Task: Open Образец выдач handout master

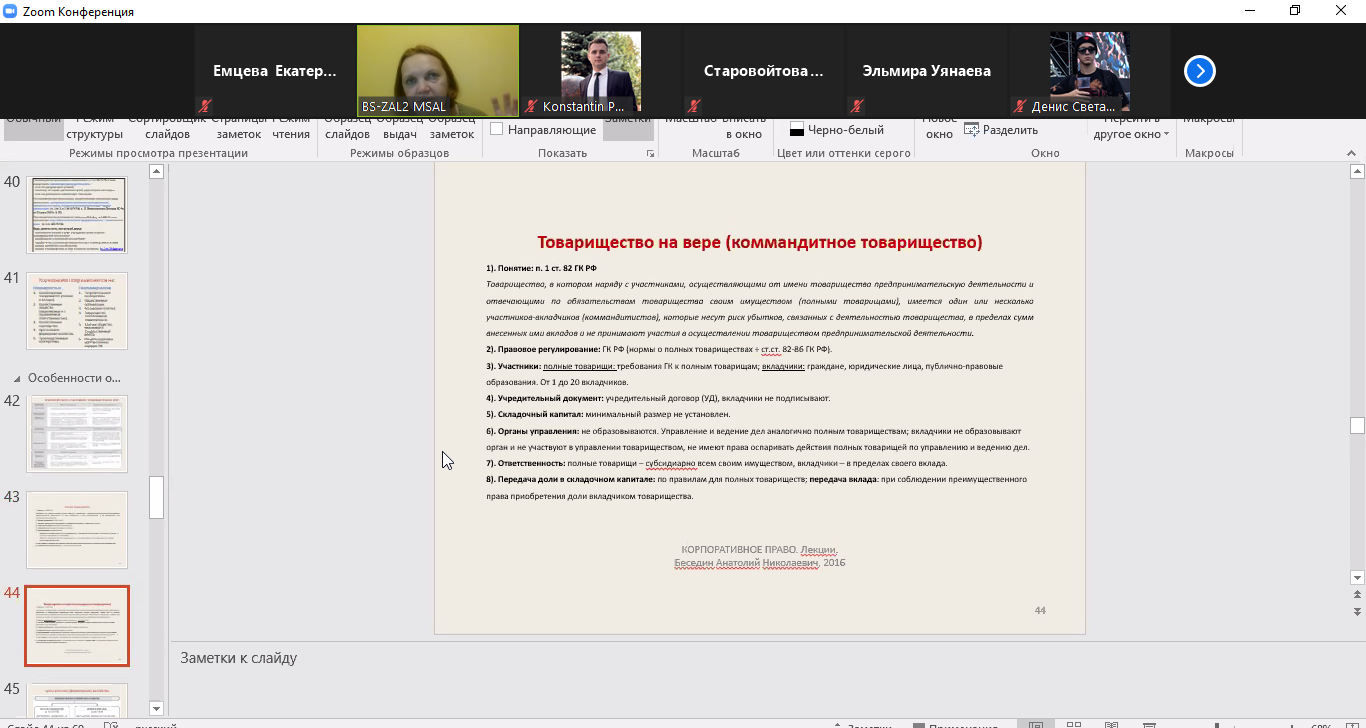Action: coord(400,127)
